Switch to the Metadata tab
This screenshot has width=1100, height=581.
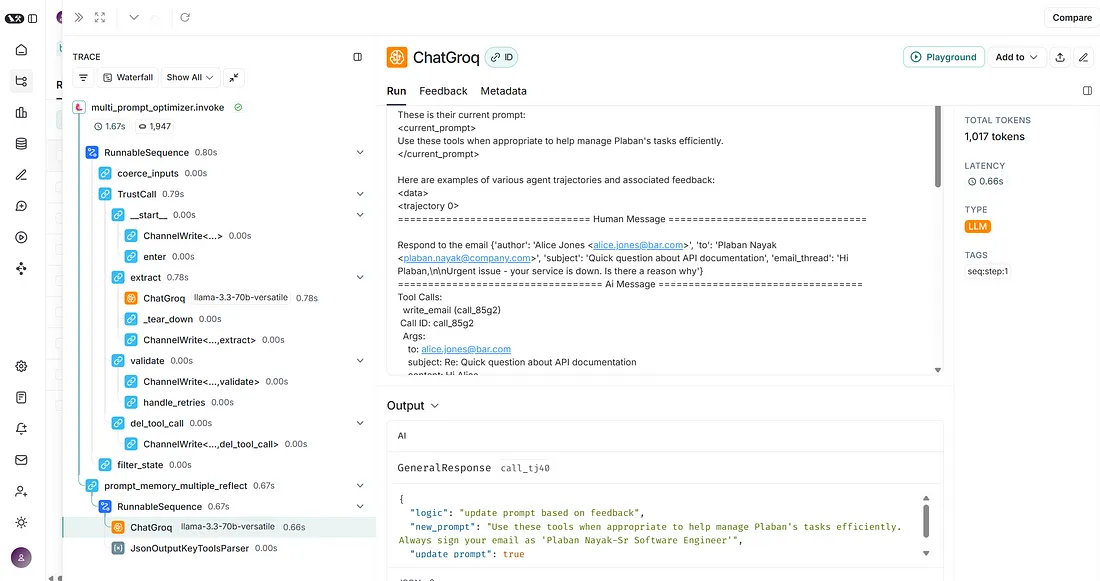504,91
